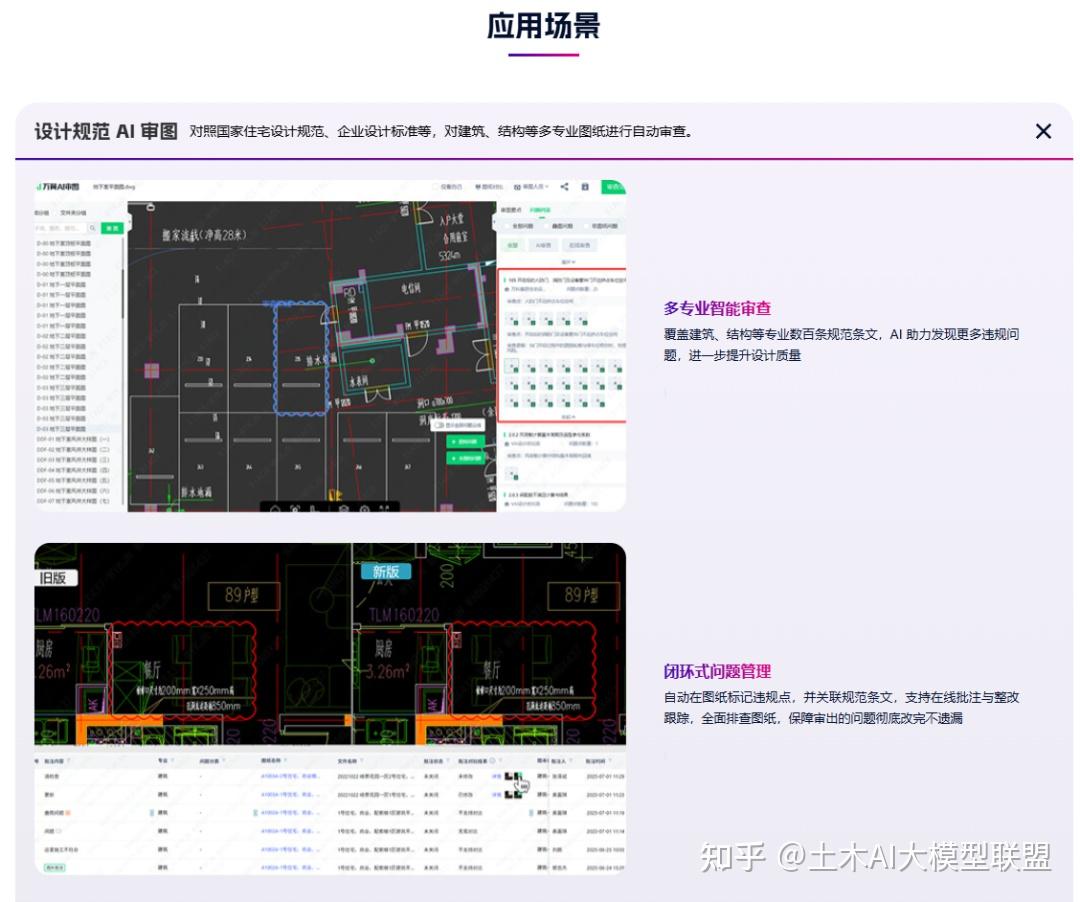Screen dimensions: 1080x902
Task: Open the 旧版 新版 drawing comparison image
Action: 331,709
